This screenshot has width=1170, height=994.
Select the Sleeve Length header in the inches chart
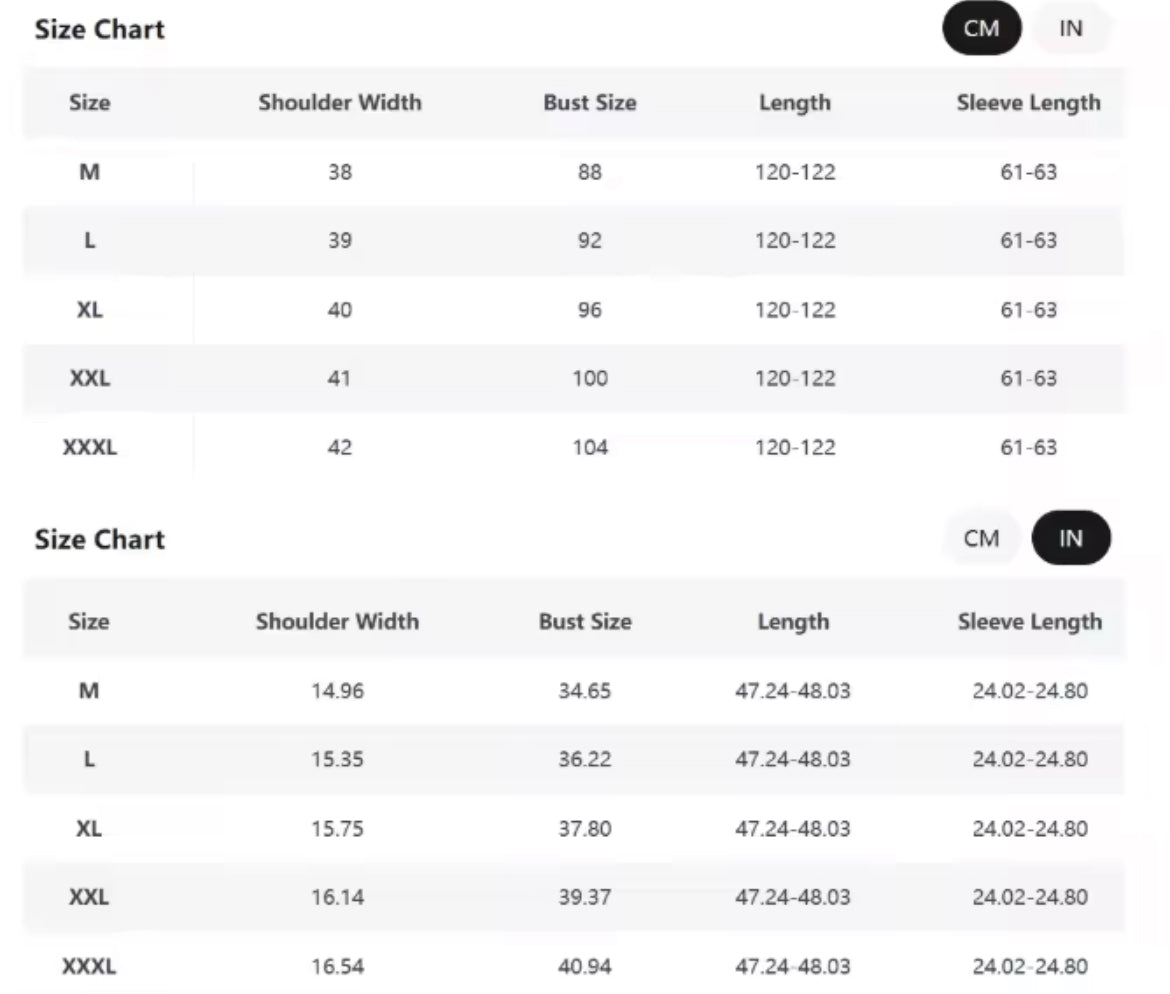pos(1029,621)
